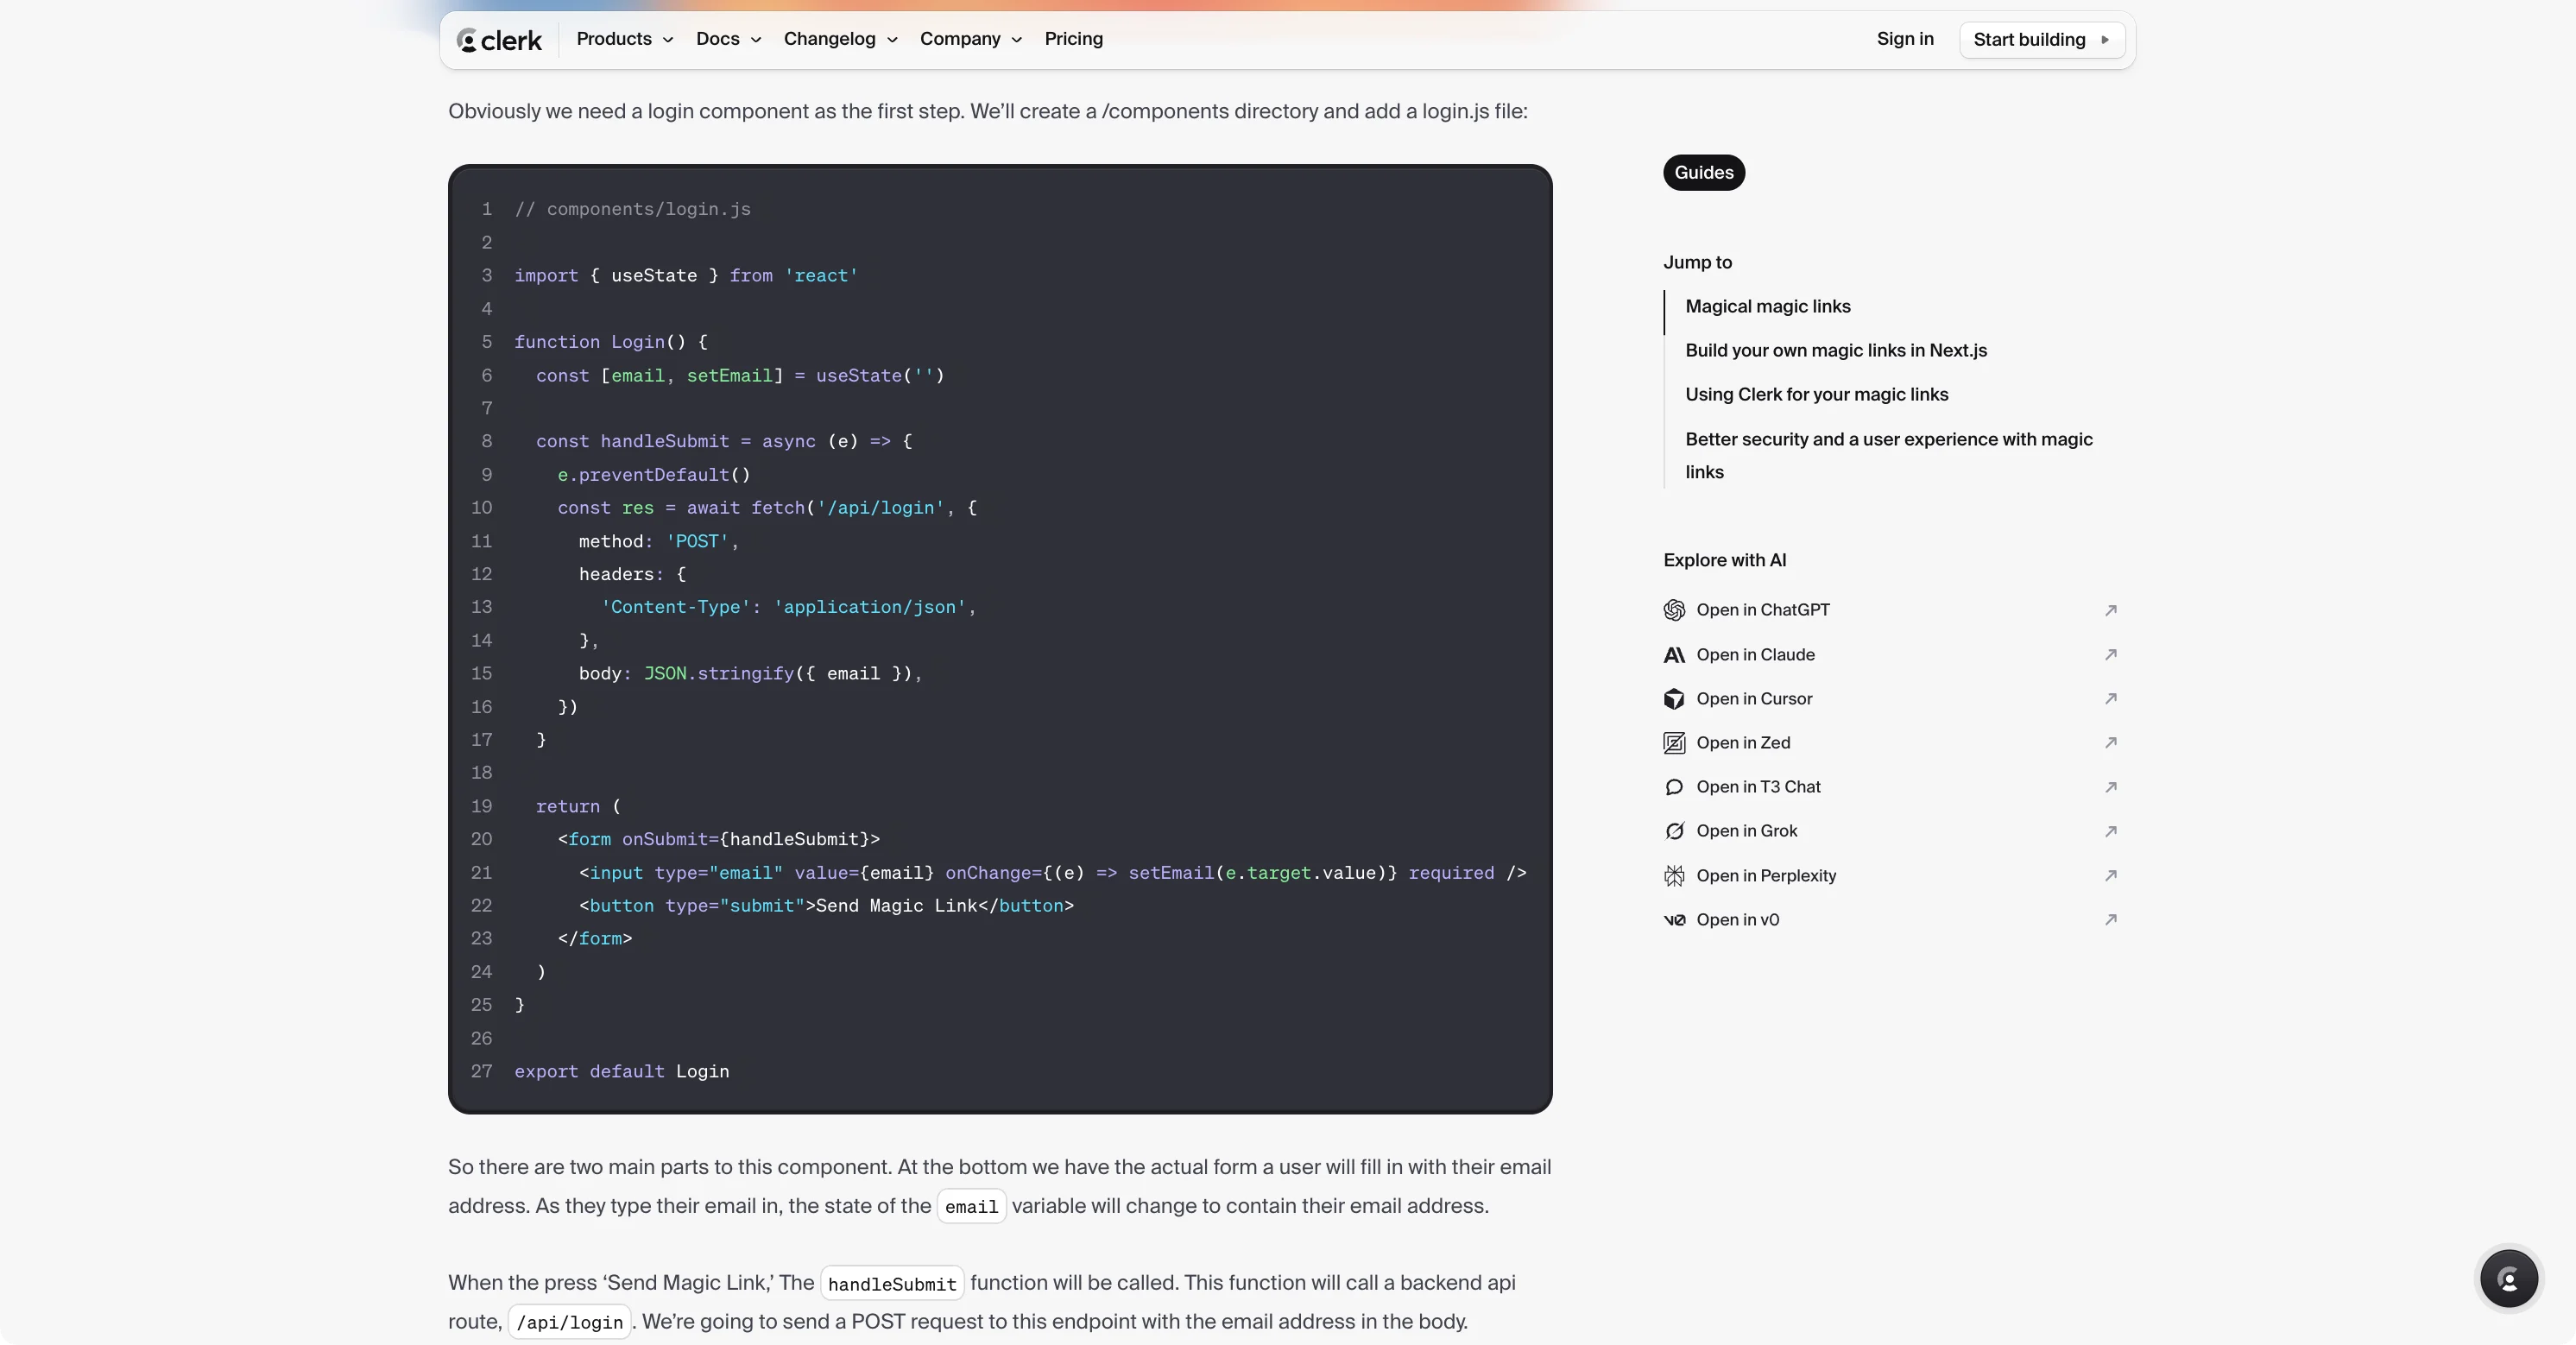The width and height of the screenshot is (2576, 1345).
Task: Click the Start building button
Action: [x=2041, y=40]
